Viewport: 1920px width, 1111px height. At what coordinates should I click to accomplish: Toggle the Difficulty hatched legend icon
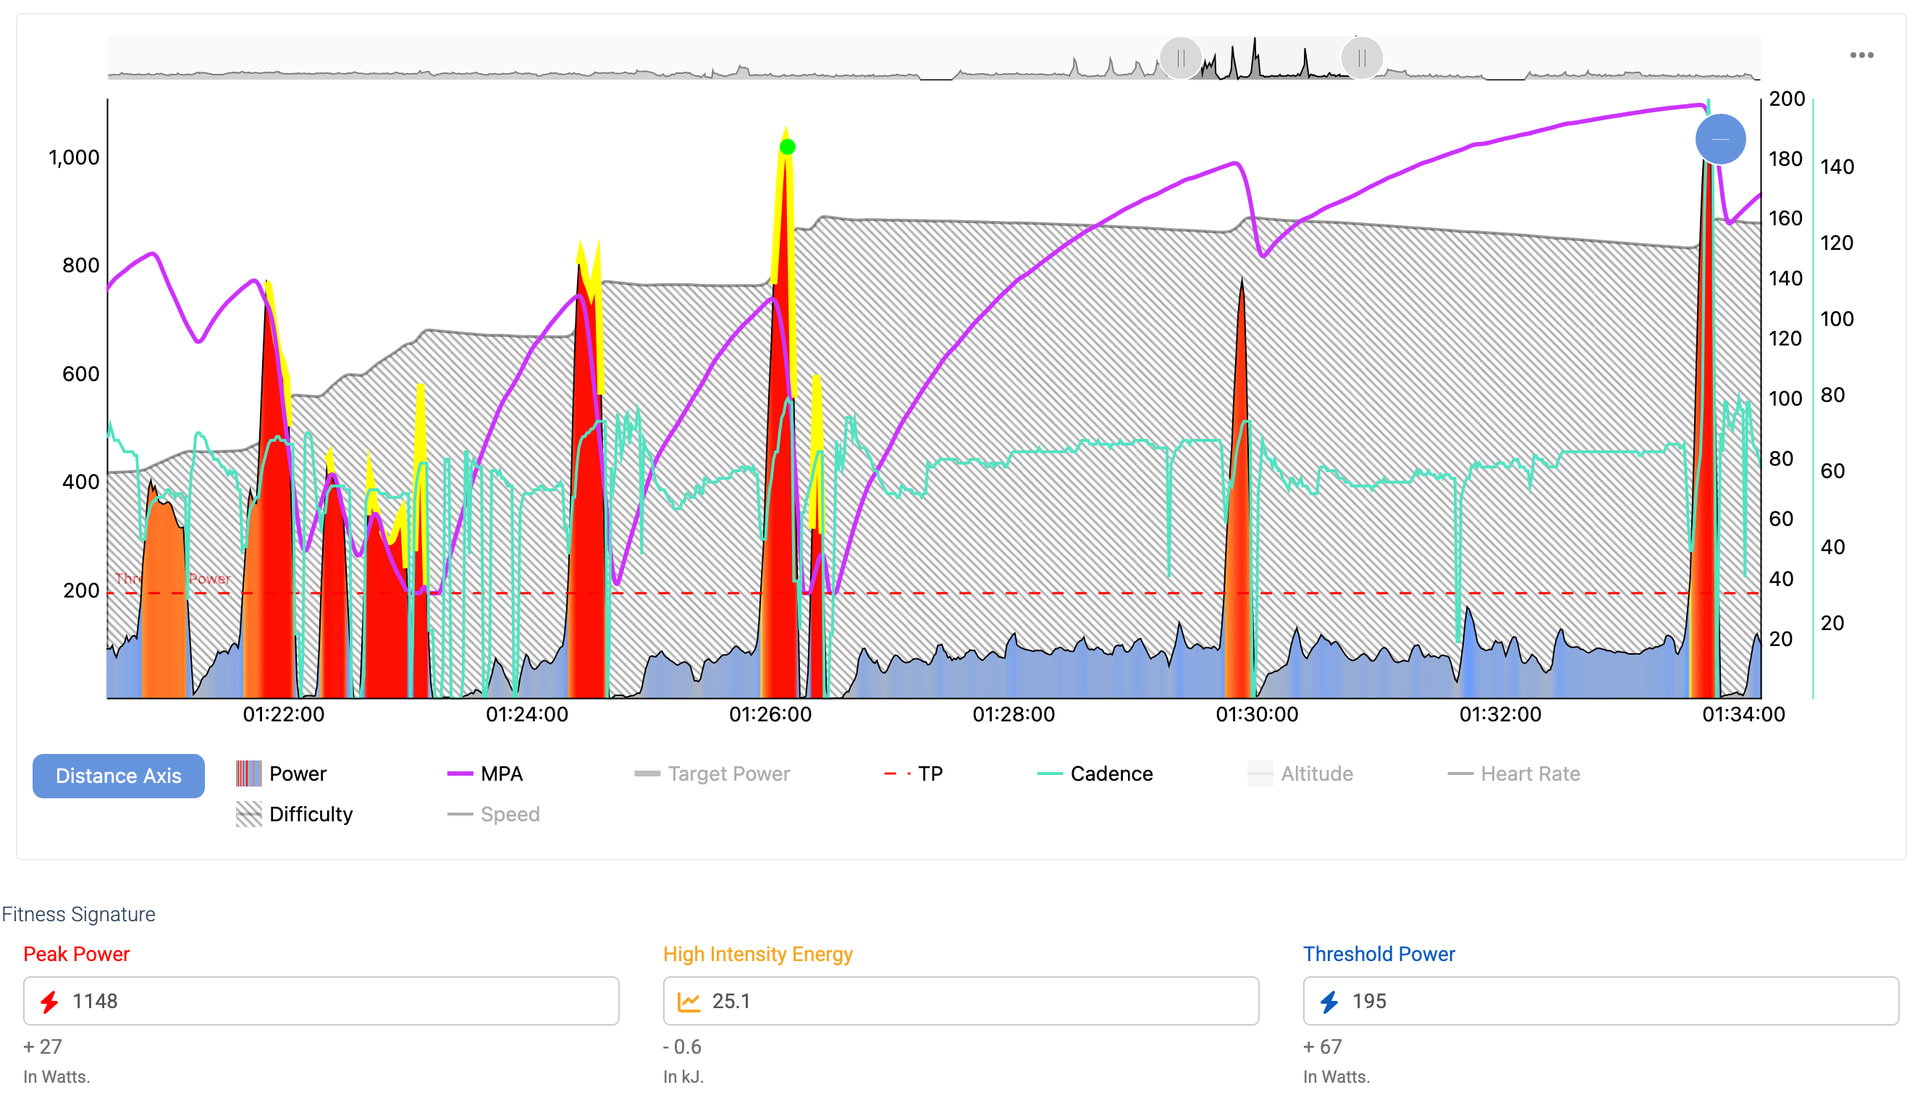tap(249, 814)
